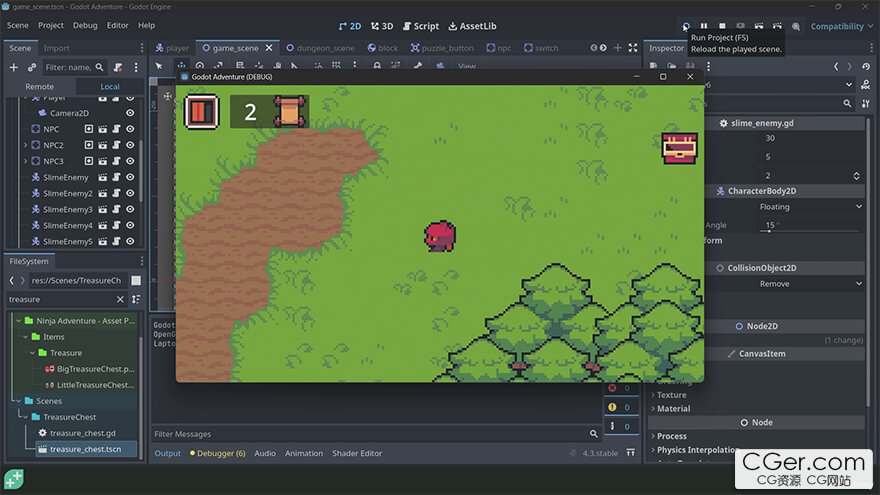This screenshot has height=495, width=880.
Task: Expand the NPC2 node in scene tree
Action: 25,145
